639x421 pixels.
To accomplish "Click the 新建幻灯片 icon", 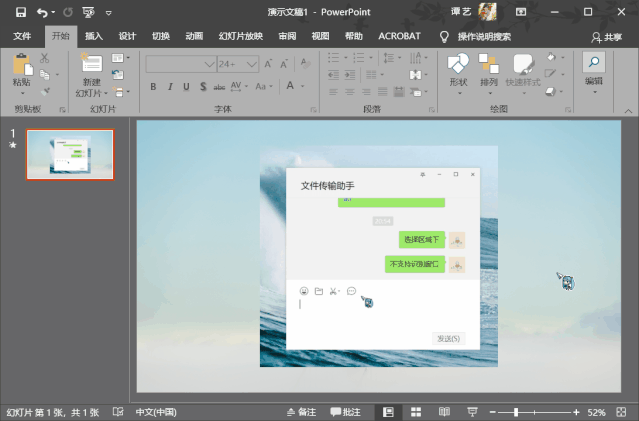I will [92, 64].
